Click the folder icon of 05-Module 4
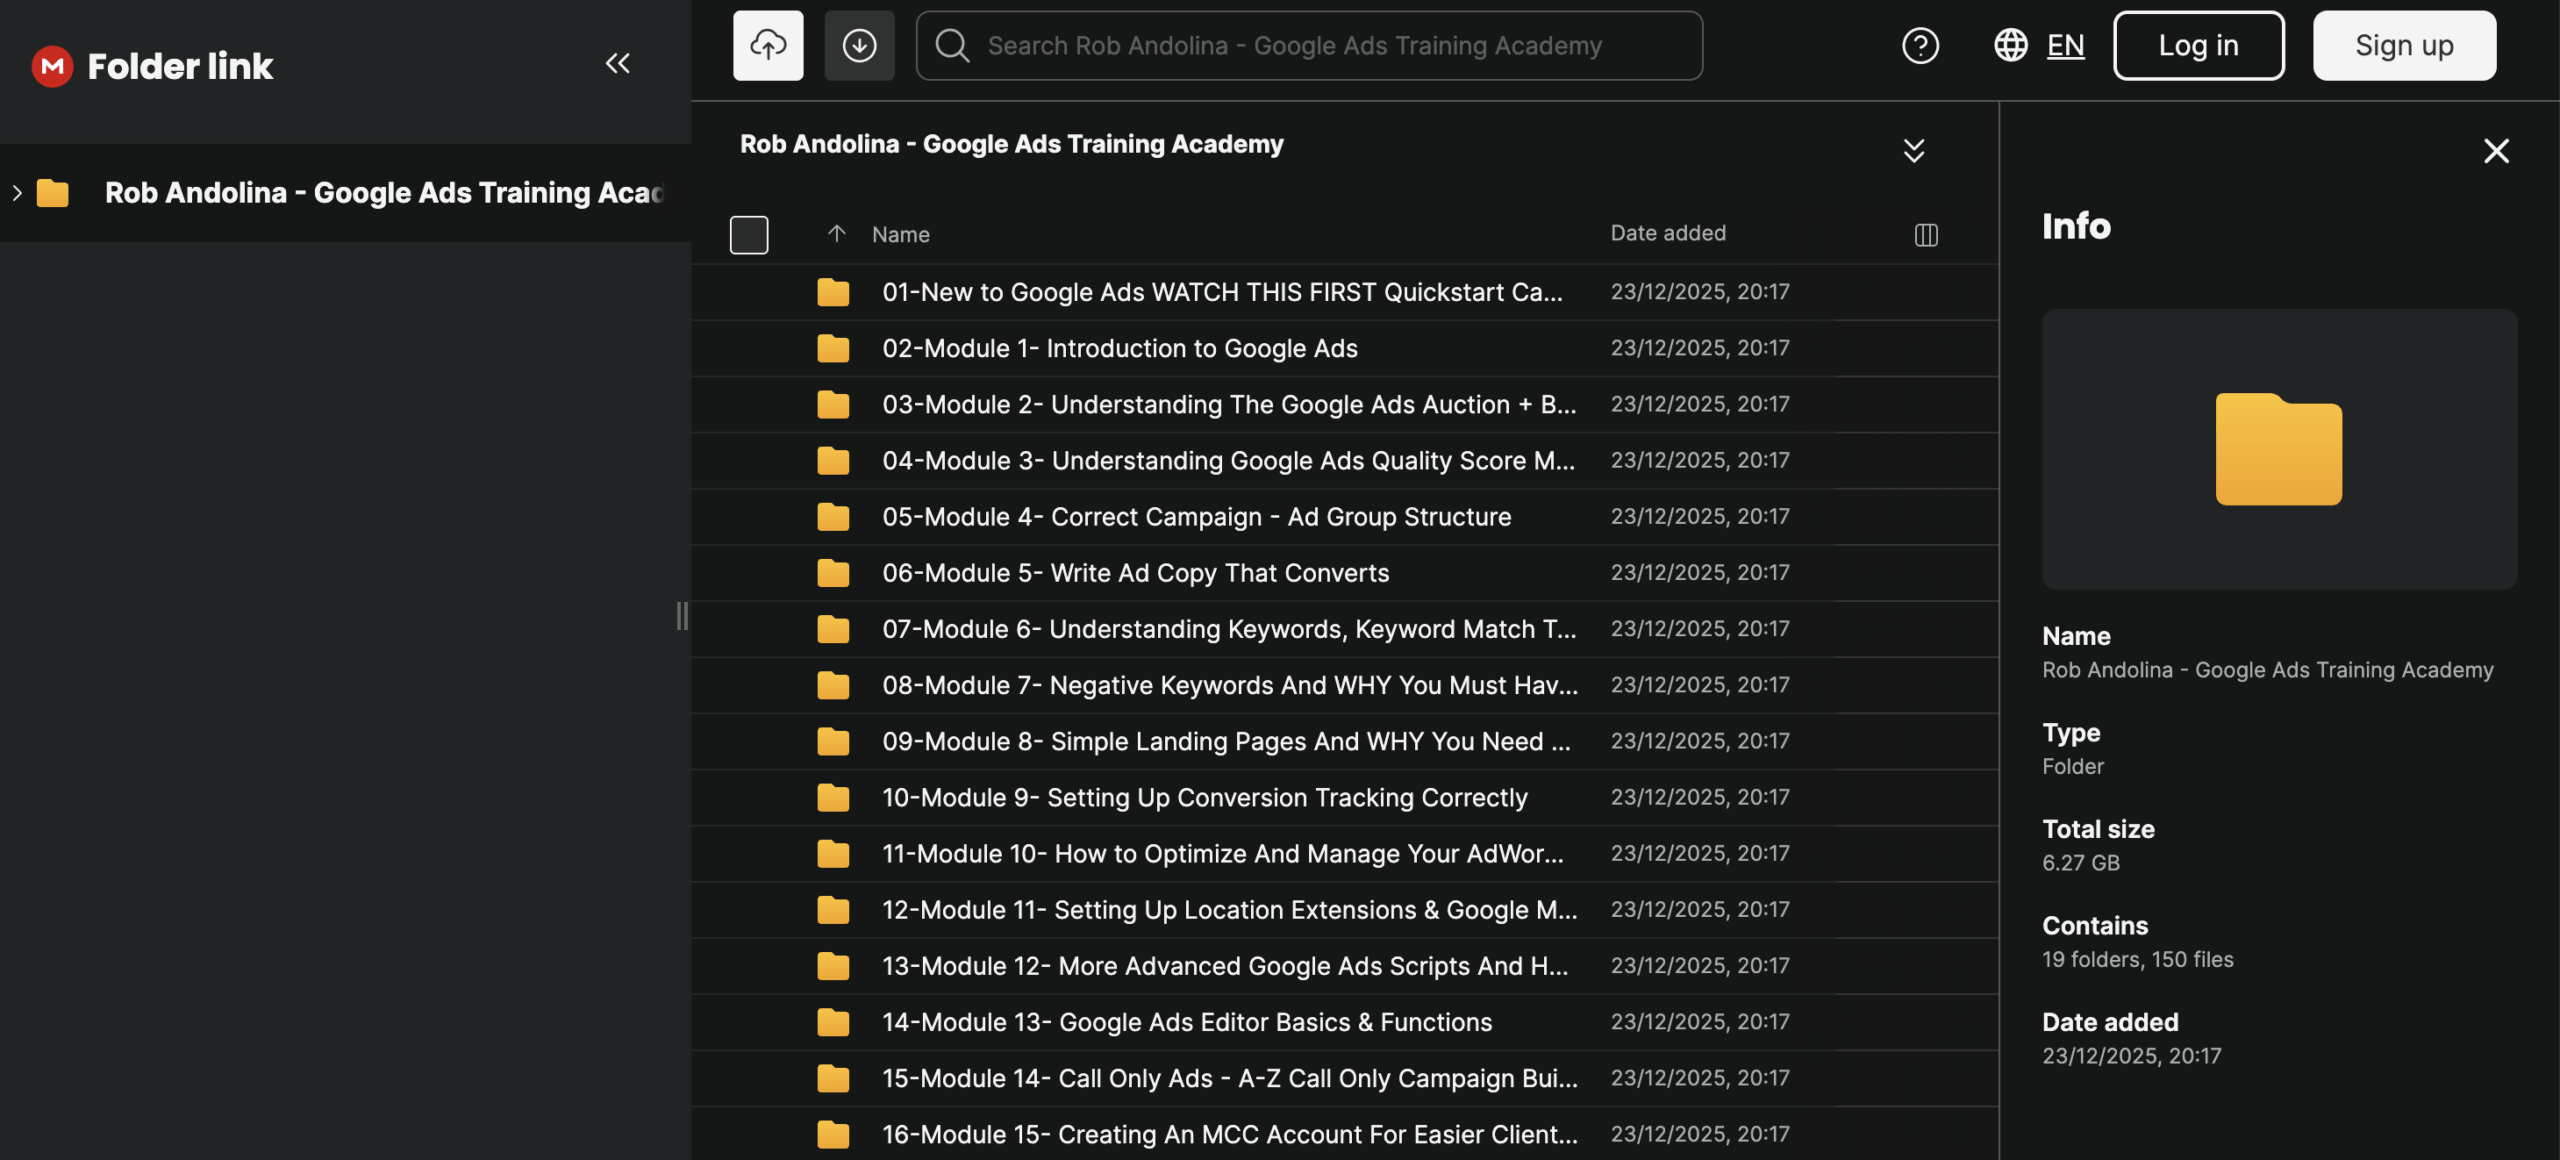Viewport: 2560px width, 1160px height. click(833, 517)
